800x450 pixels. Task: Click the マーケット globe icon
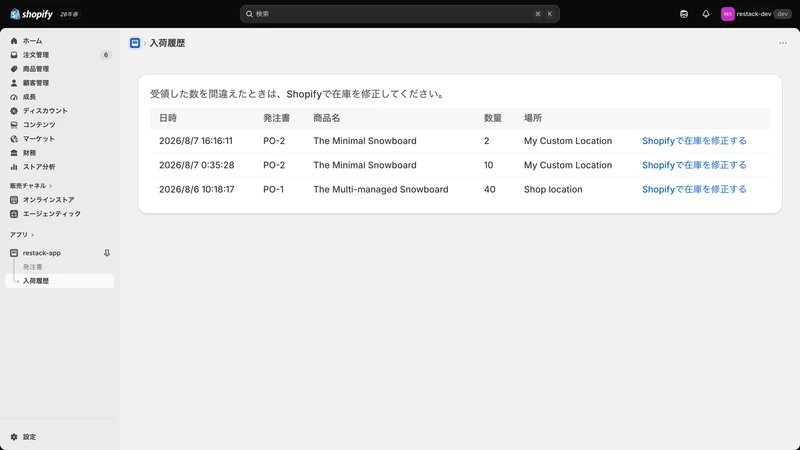point(14,139)
